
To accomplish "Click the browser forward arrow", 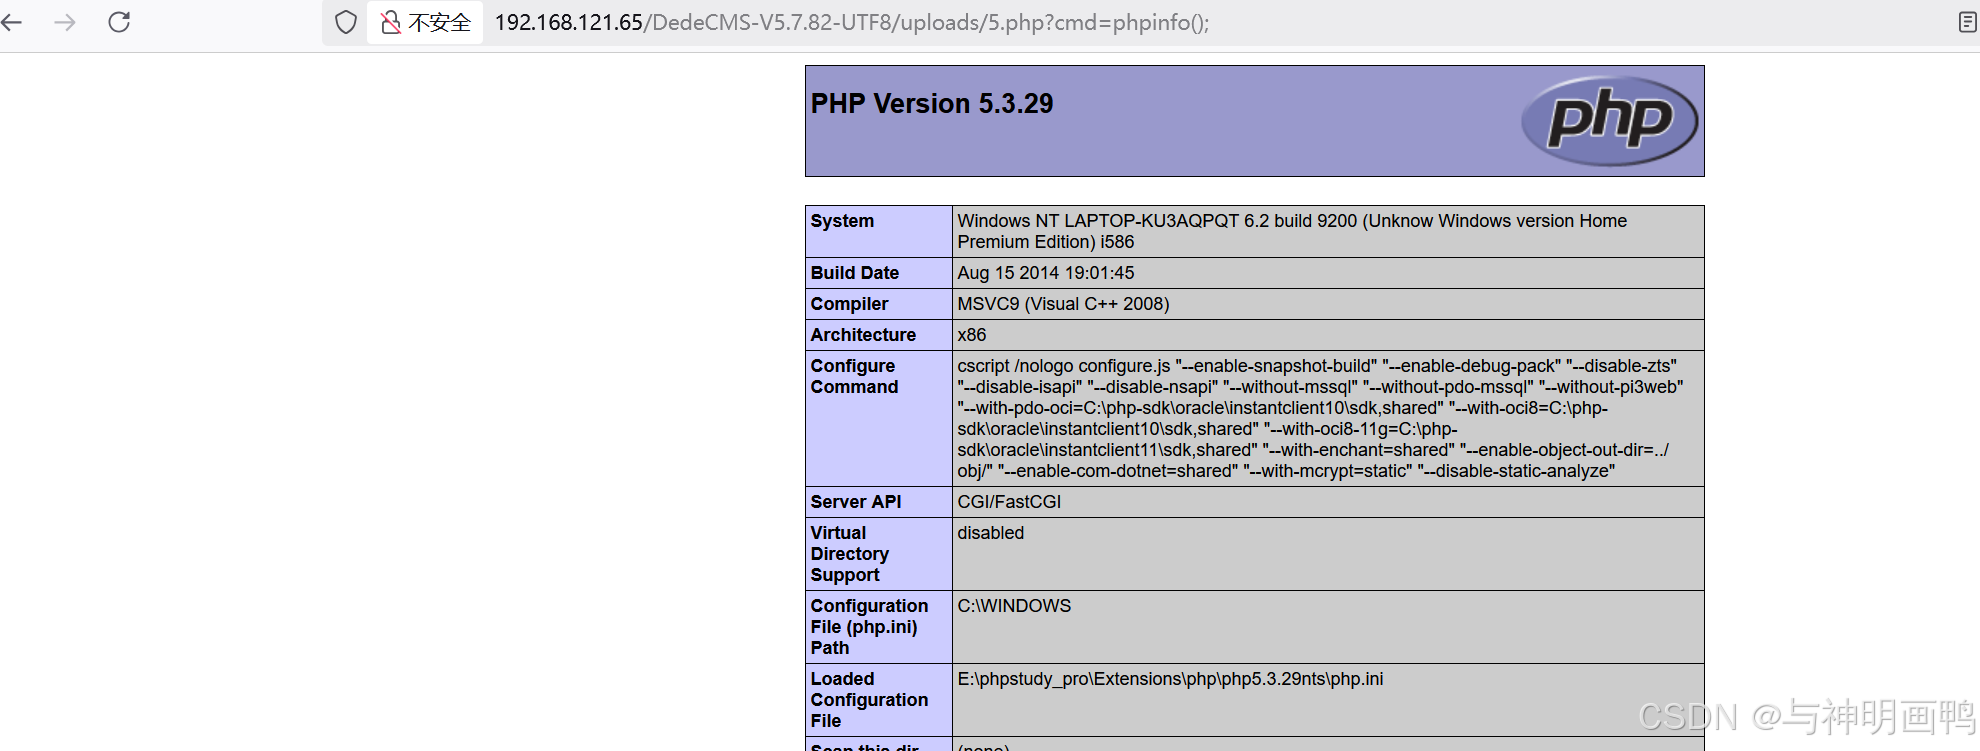I will pyautogui.click(x=65, y=22).
